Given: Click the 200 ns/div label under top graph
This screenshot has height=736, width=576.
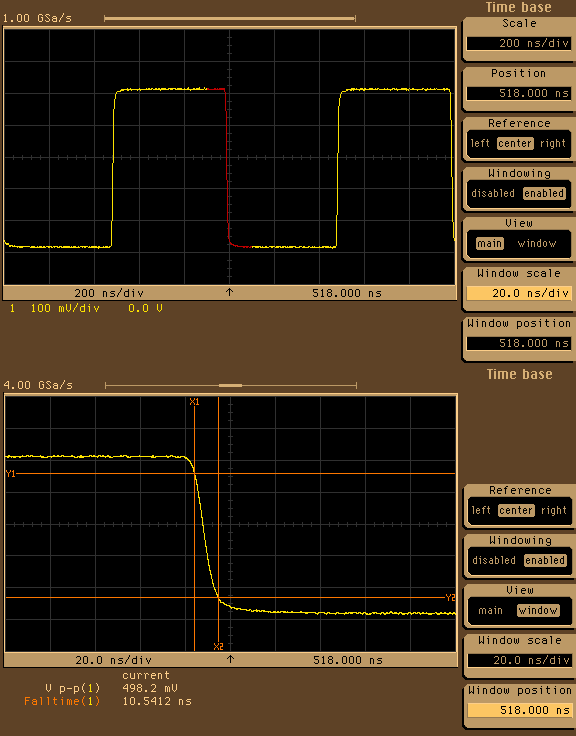Looking at the screenshot, I should (x=109, y=293).
